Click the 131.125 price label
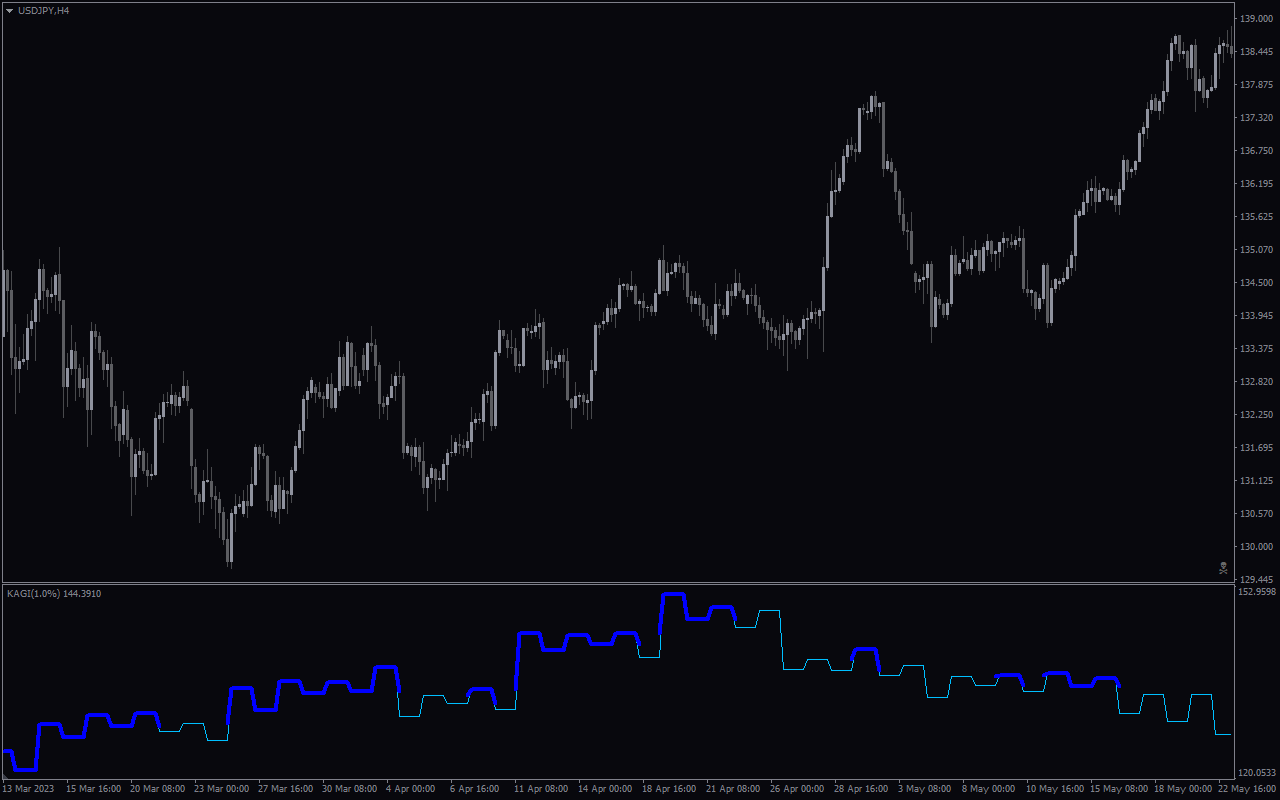The height and width of the screenshot is (800, 1280). 1257,481
